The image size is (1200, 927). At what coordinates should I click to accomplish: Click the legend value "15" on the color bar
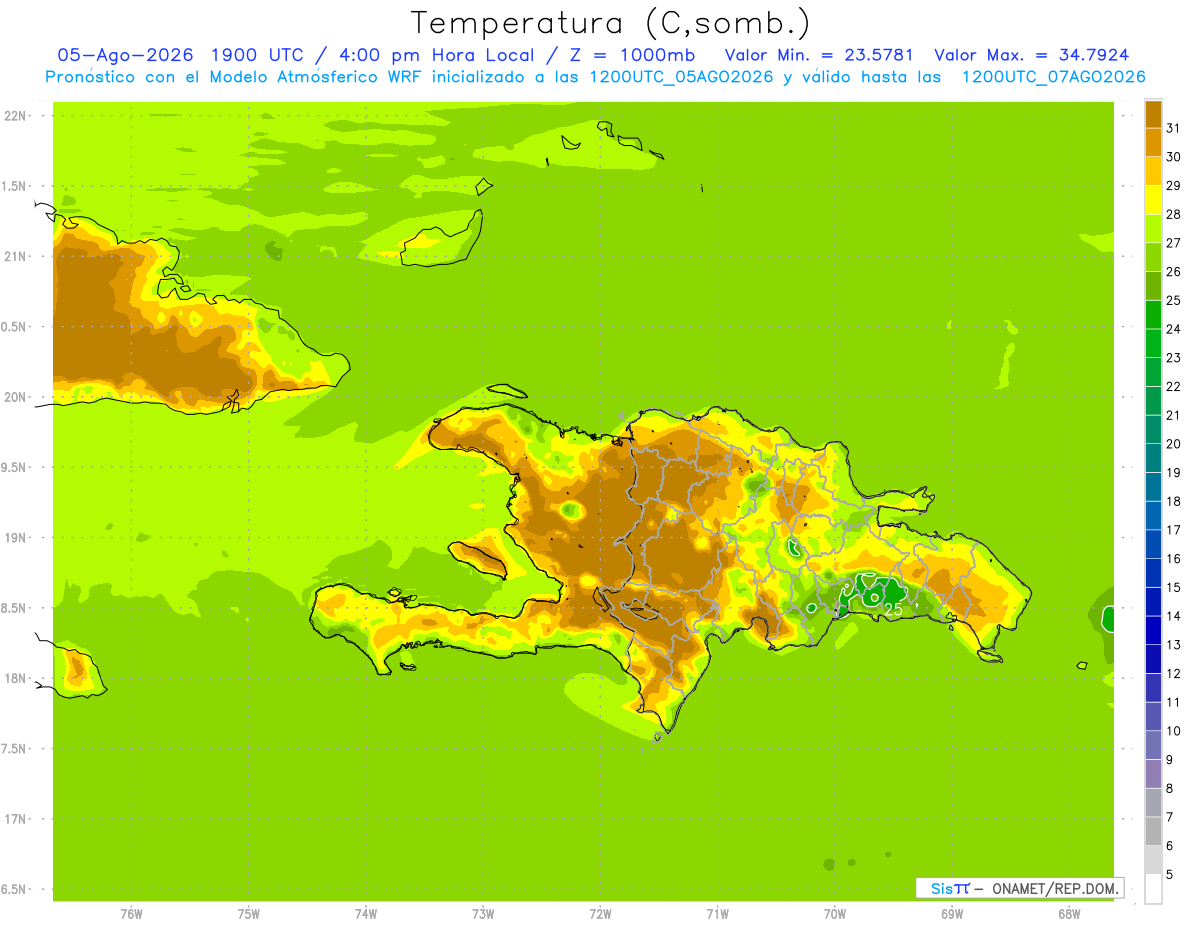click(1174, 587)
